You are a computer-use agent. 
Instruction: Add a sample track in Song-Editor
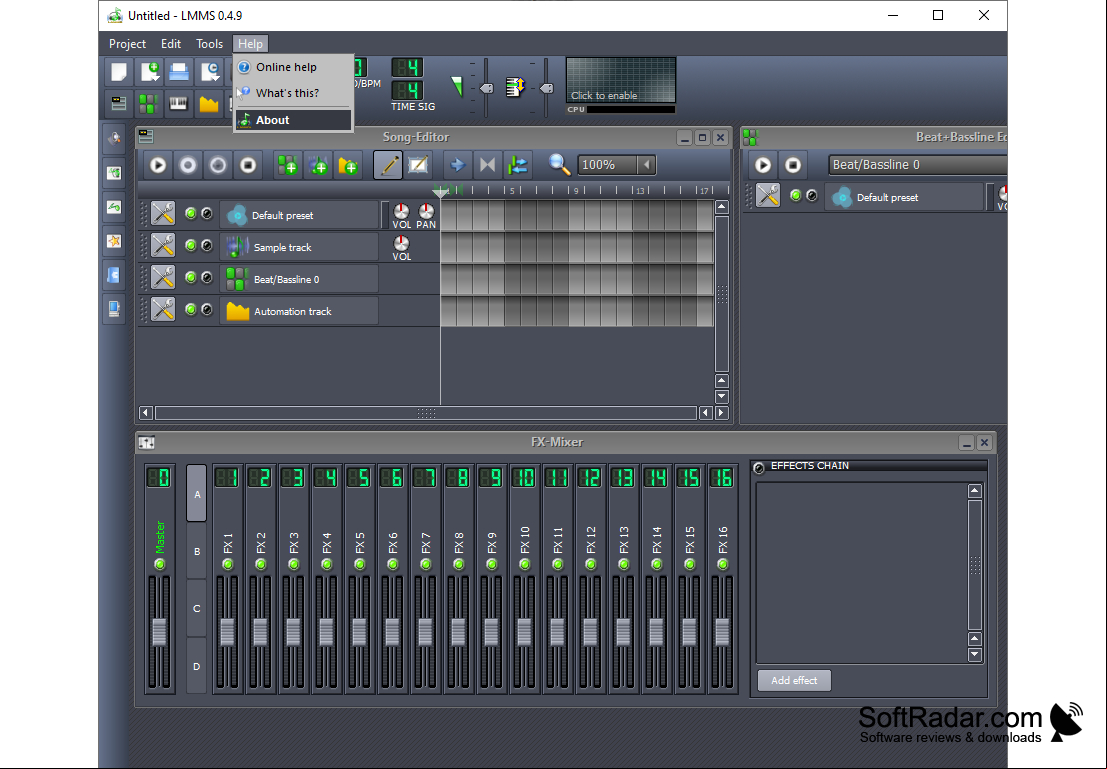tap(318, 165)
